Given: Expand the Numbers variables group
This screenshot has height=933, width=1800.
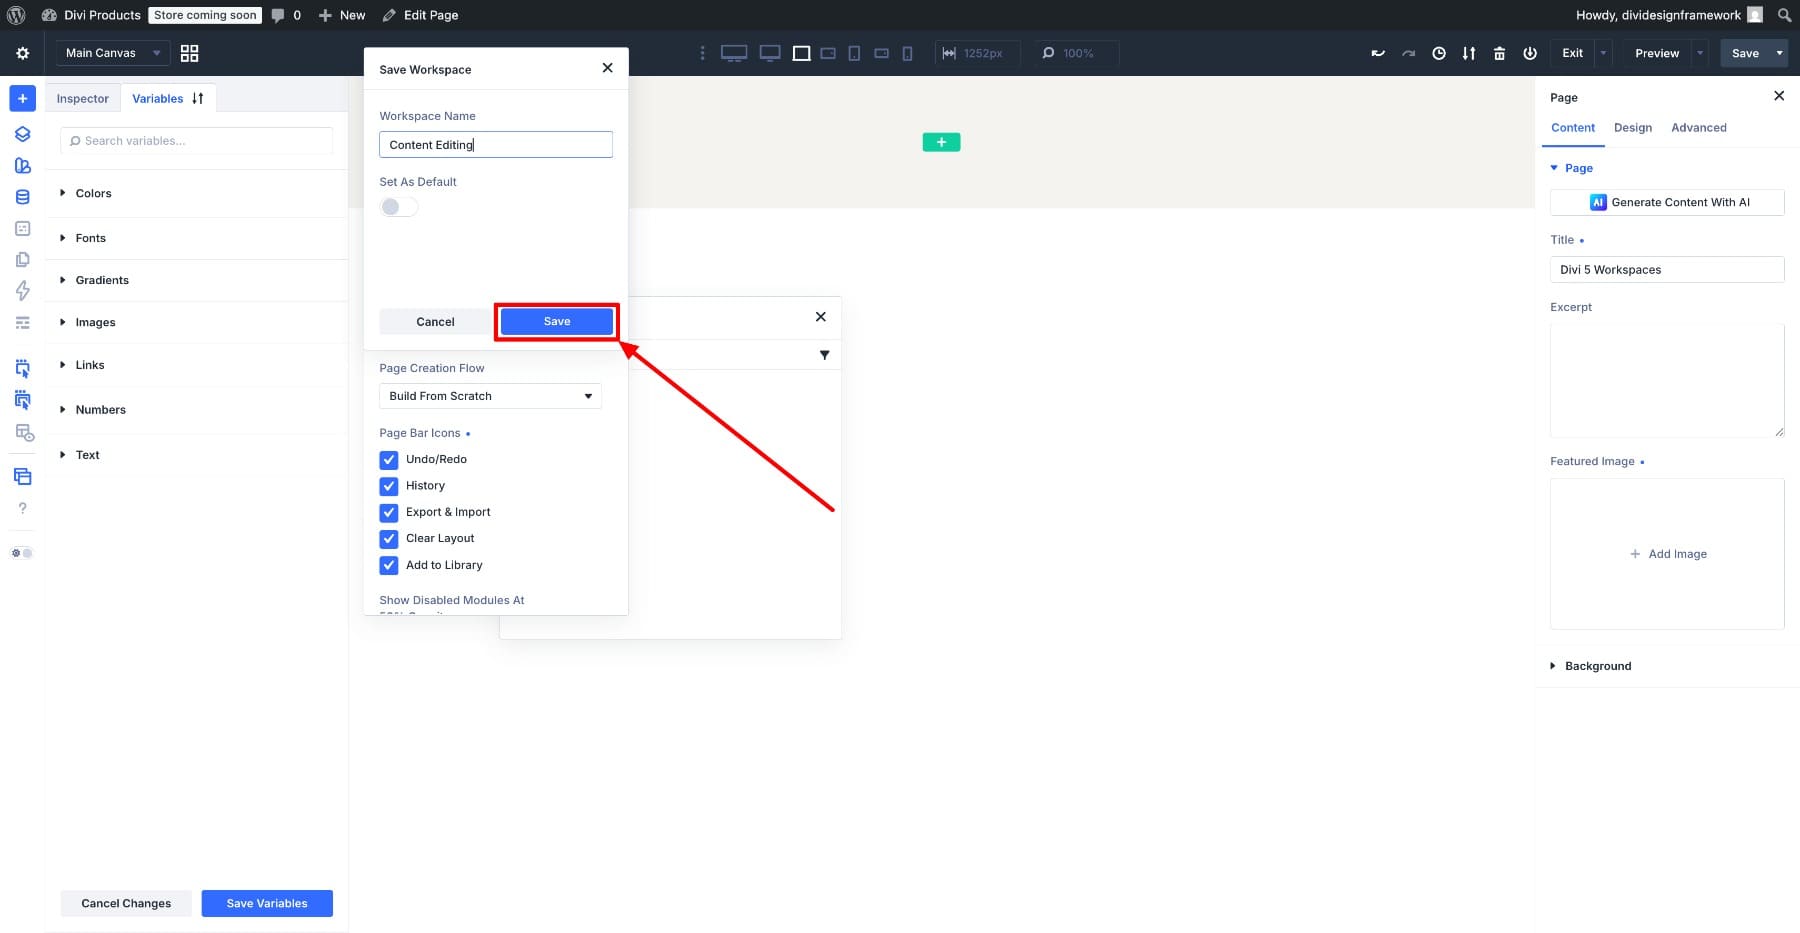Looking at the screenshot, I should coord(196,410).
